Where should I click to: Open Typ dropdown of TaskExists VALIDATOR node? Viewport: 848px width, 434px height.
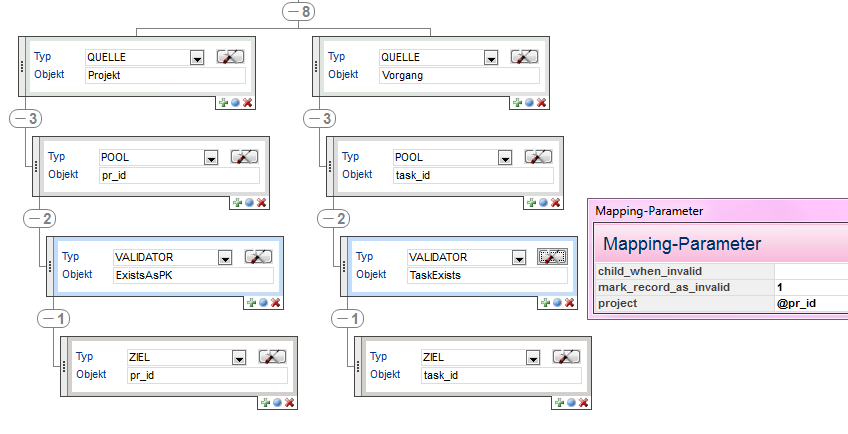[519, 258]
